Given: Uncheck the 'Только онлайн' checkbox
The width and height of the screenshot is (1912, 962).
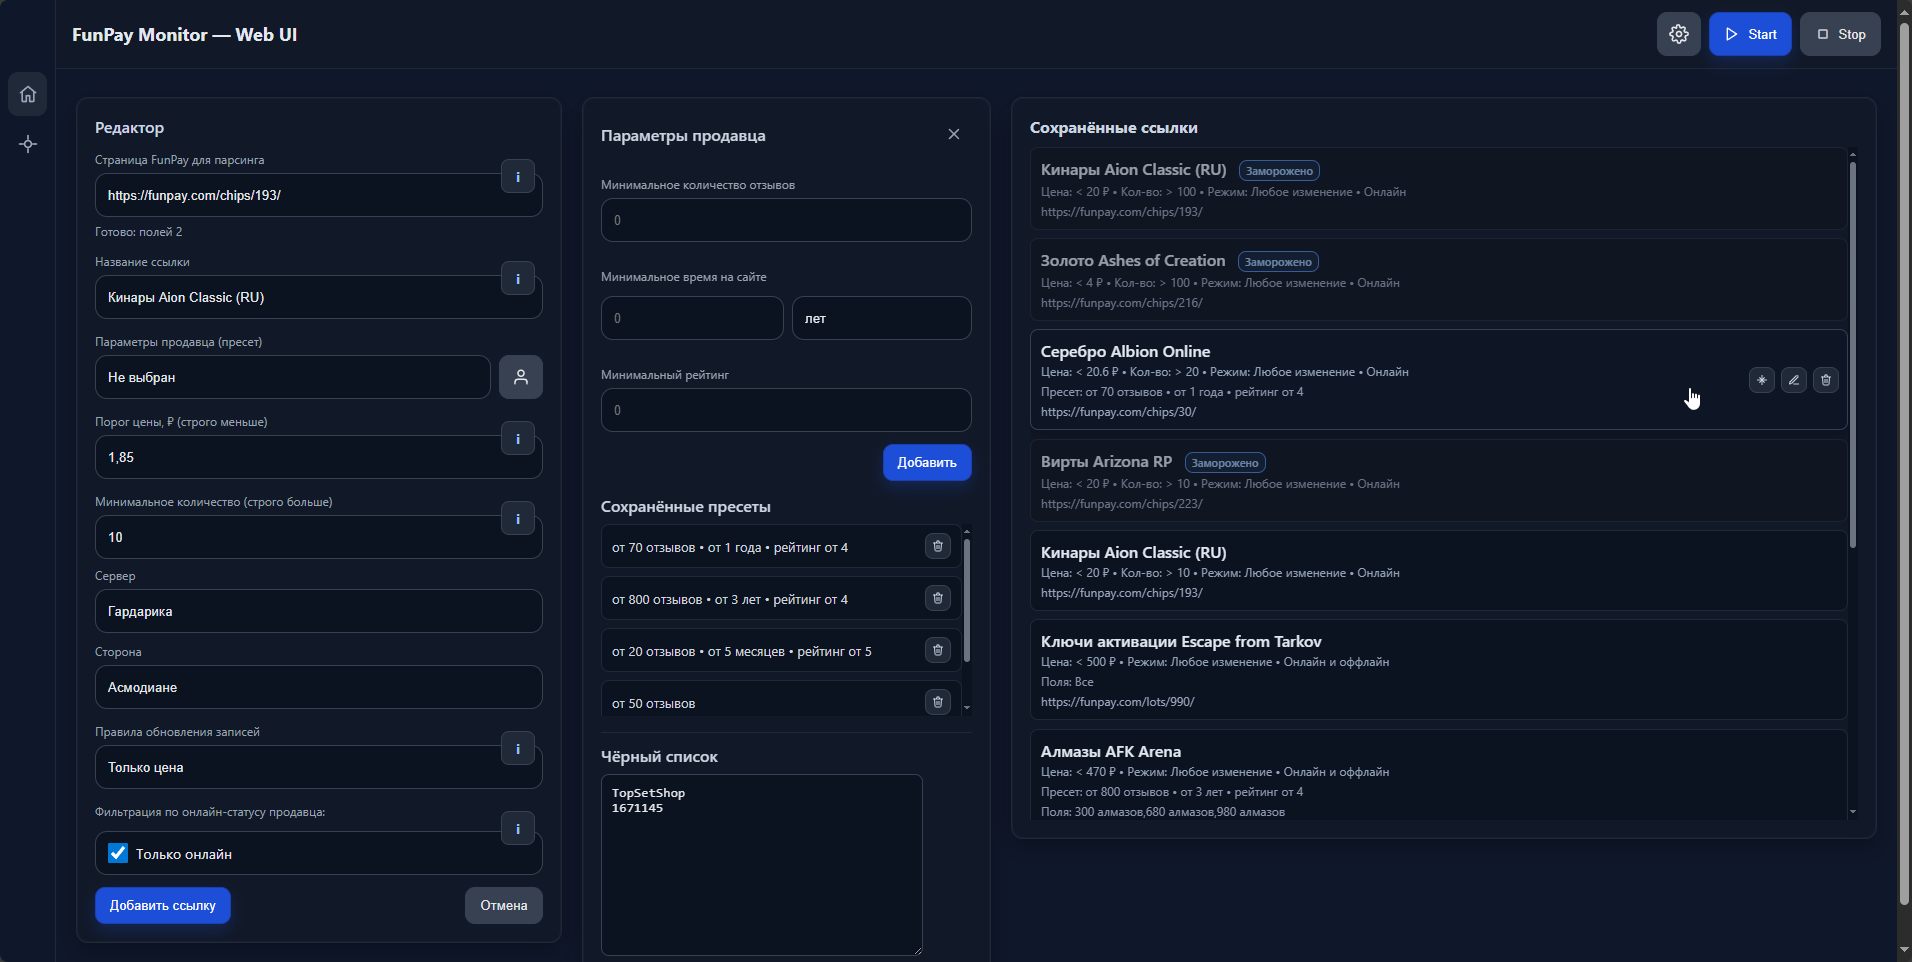Looking at the screenshot, I should pyautogui.click(x=118, y=854).
